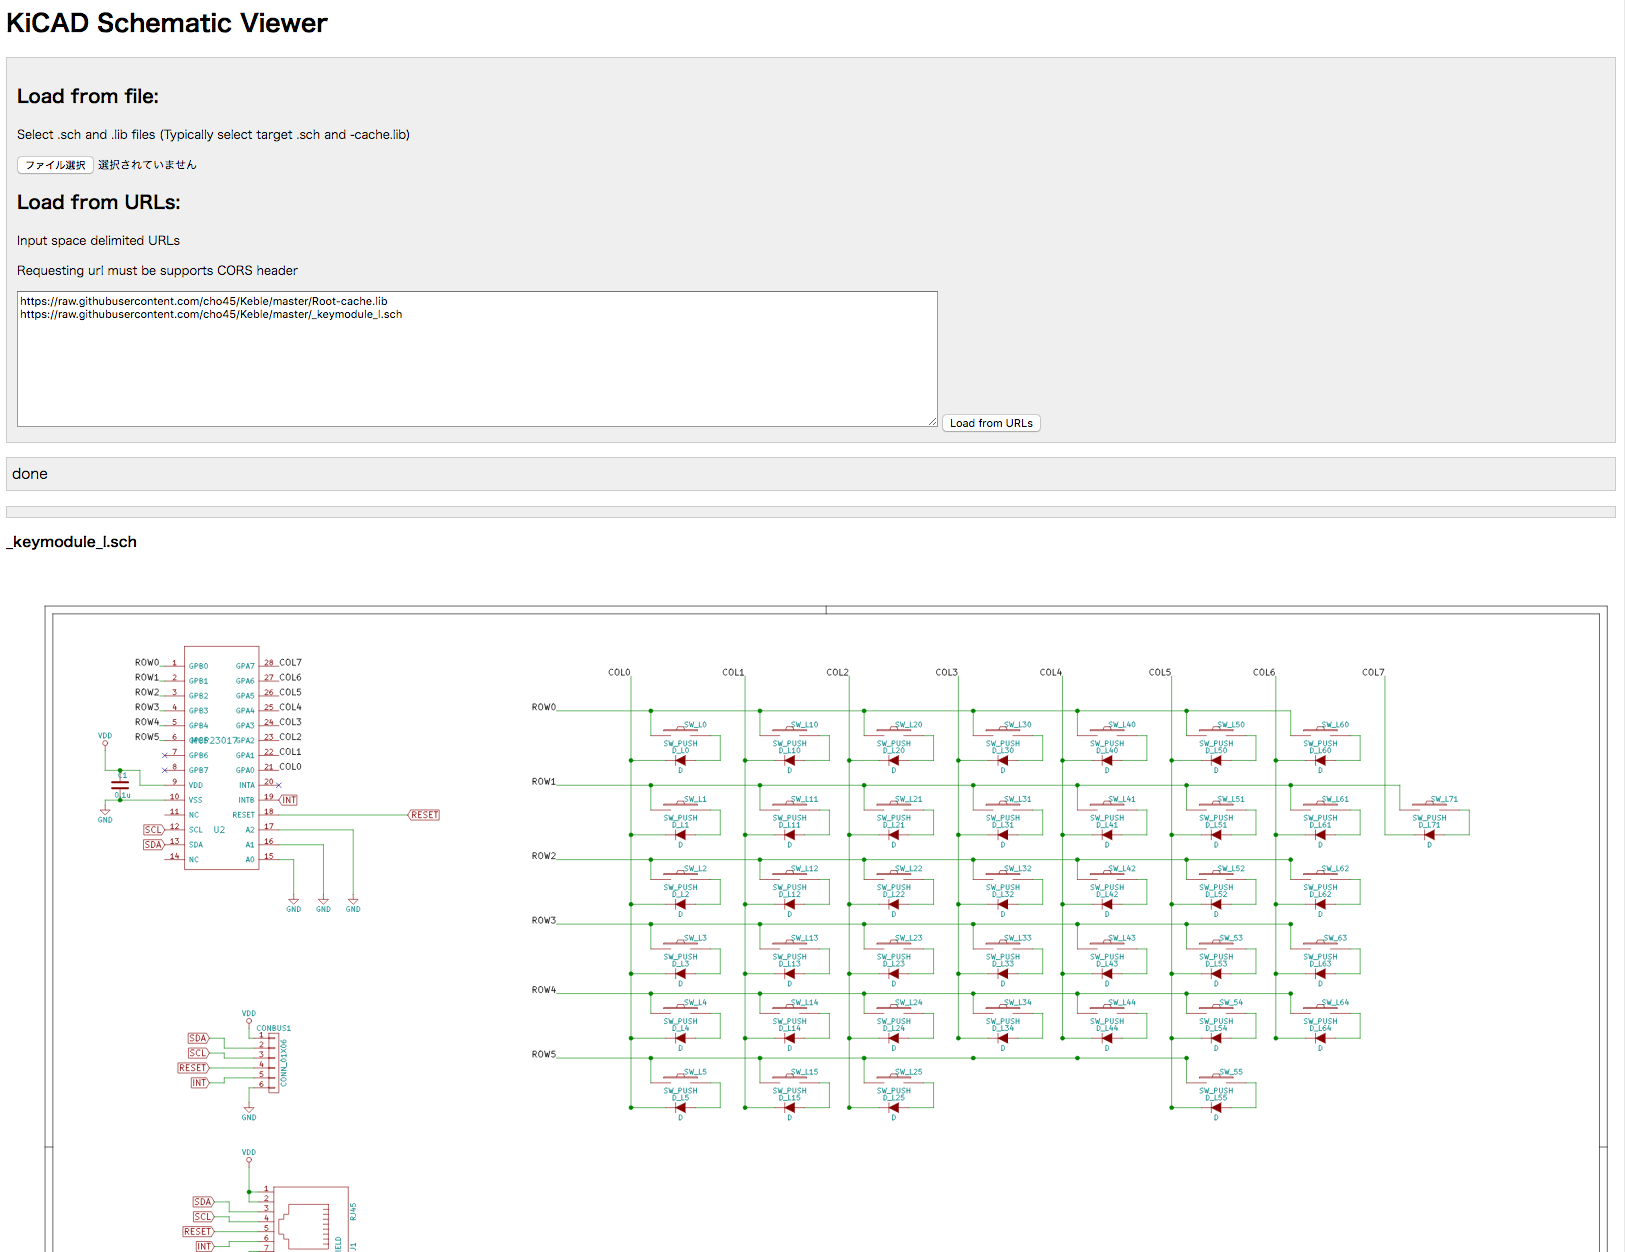Select the SDA label at U2 pin 13
1625x1252 pixels.
[x=152, y=845]
